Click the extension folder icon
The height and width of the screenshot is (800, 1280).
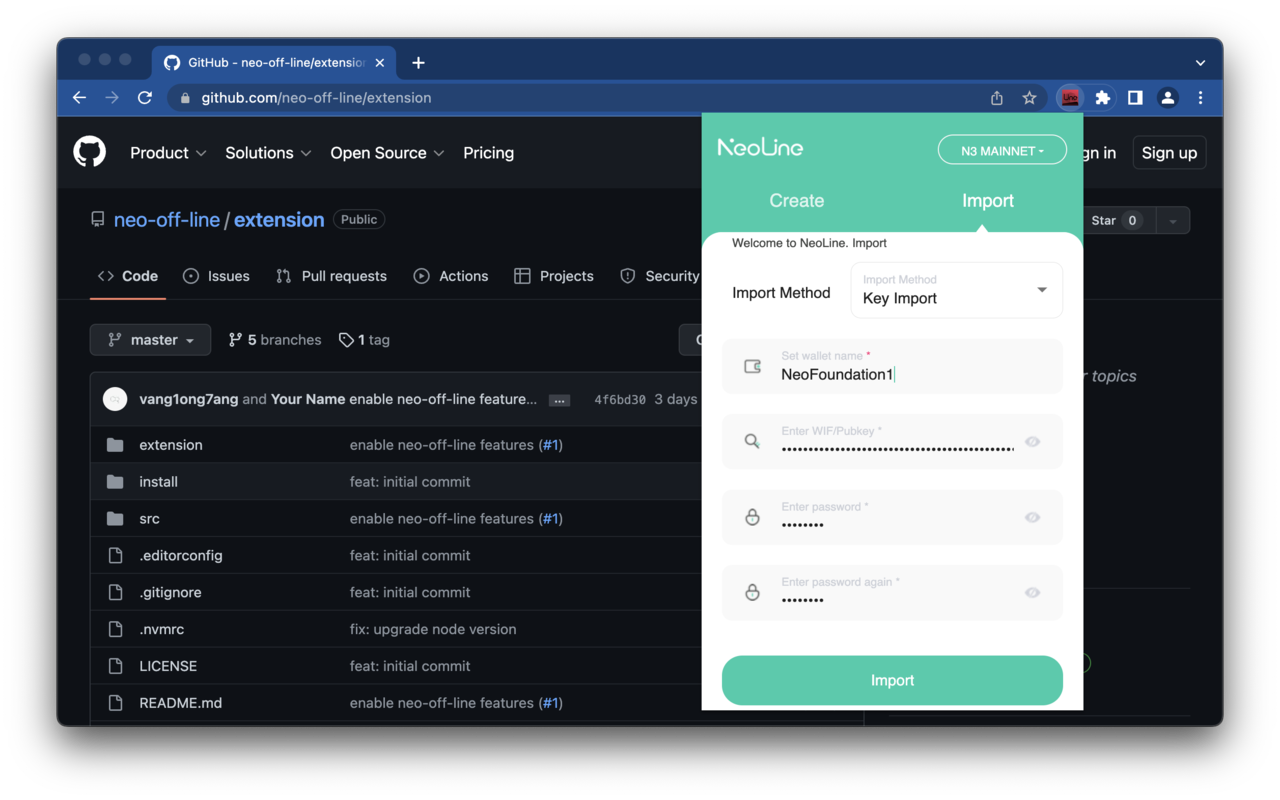tap(115, 445)
